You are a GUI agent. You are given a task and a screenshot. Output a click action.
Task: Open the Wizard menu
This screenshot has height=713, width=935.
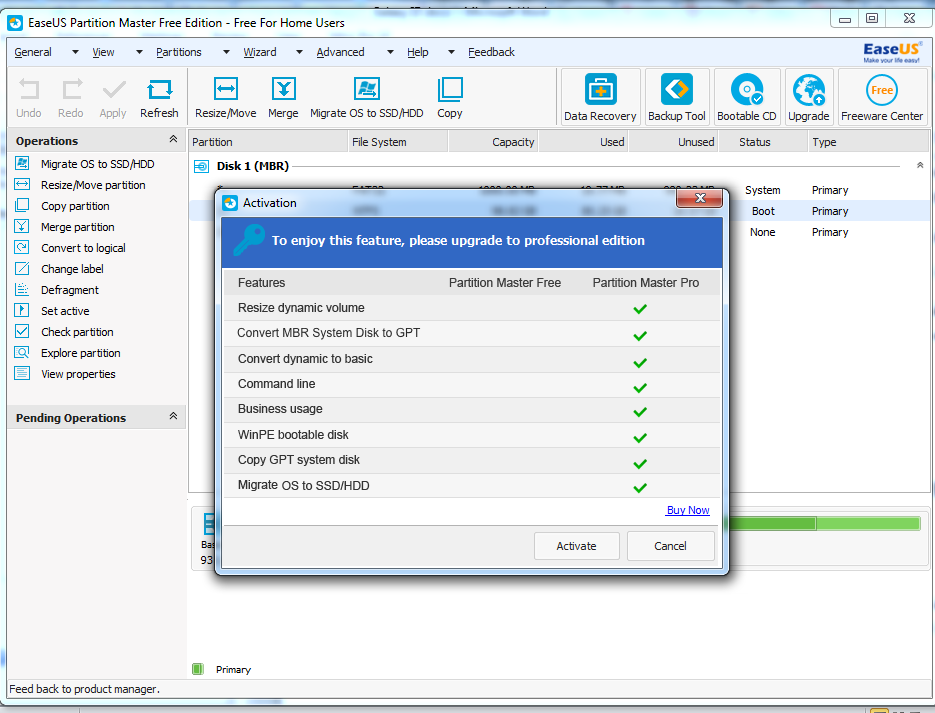pos(260,52)
